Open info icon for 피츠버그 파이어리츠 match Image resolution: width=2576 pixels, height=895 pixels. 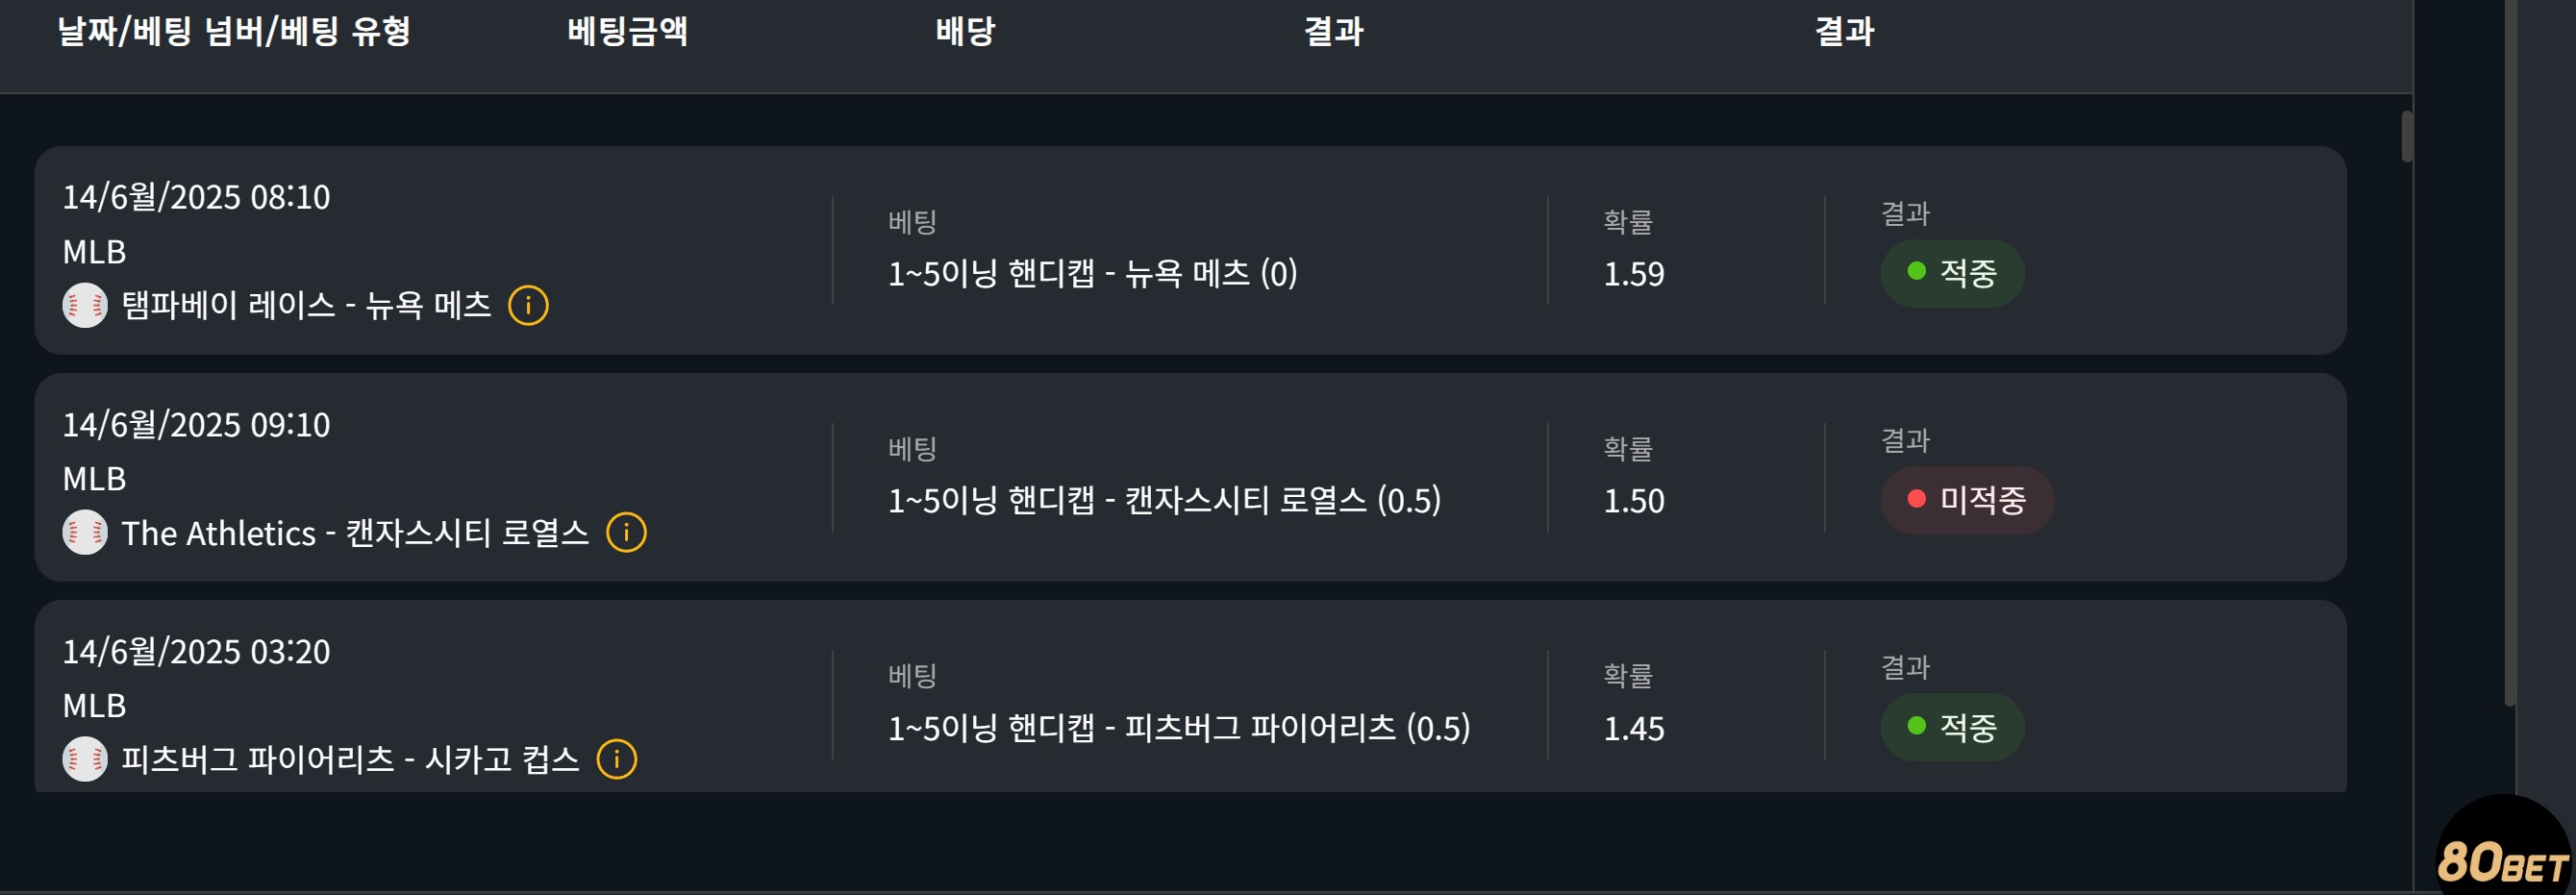[616, 759]
